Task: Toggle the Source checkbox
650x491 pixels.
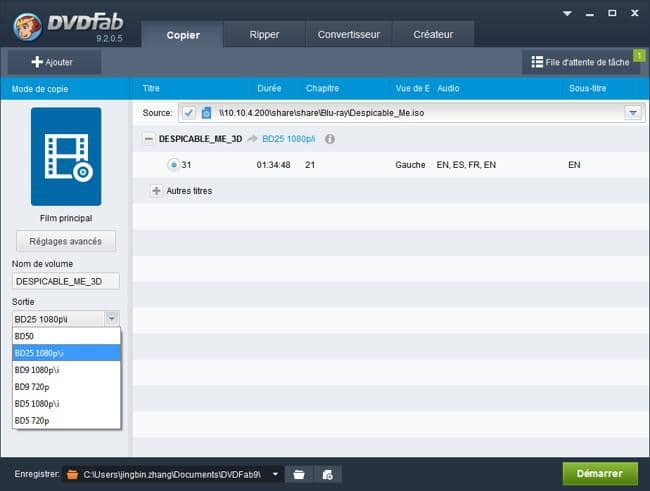Action: (x=189, y=113)
